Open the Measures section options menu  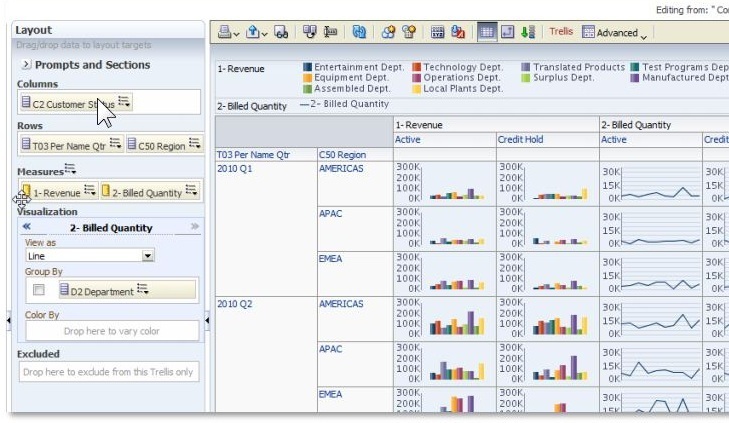70,170
